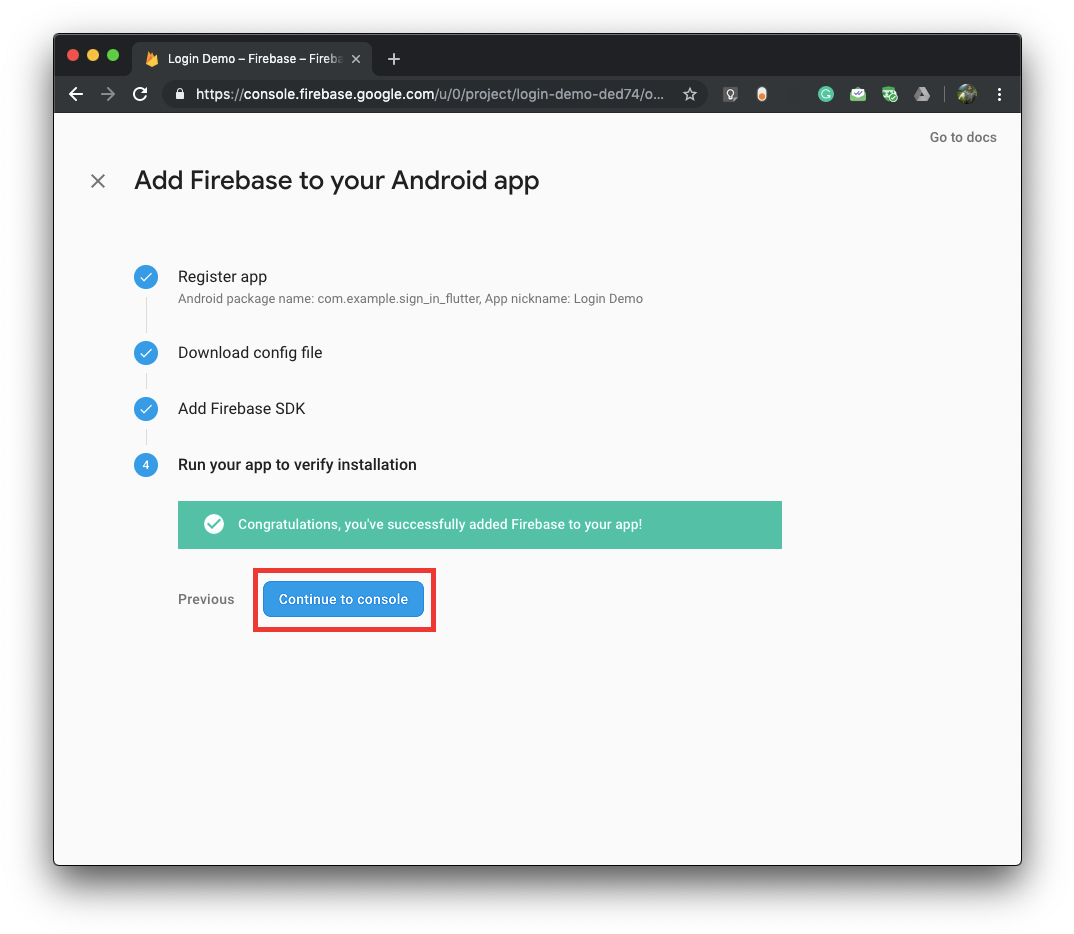The width and height of the screenshot is (1074, 934).
Task: Click the green envelope mail extension icon
Action: coord(858,94)
